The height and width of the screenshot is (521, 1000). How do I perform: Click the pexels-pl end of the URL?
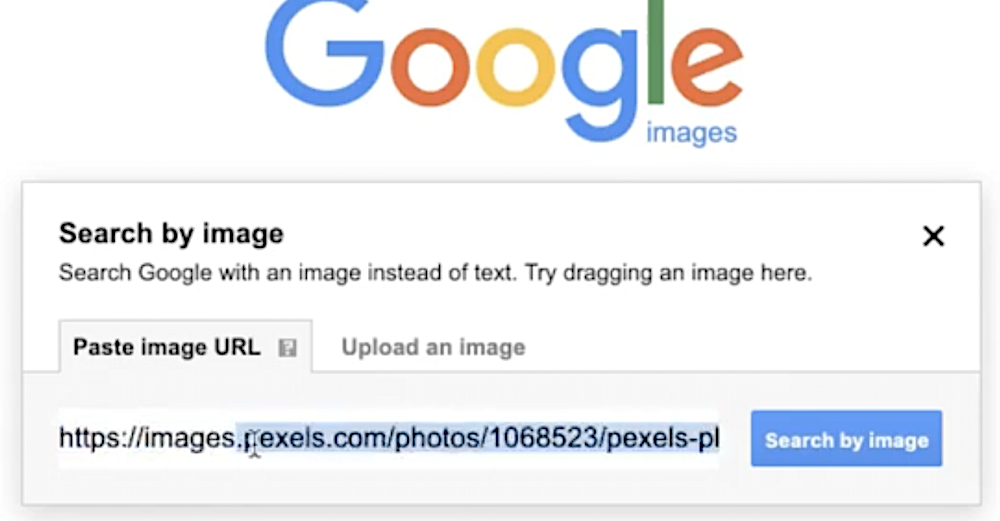[x=663, y=438]
